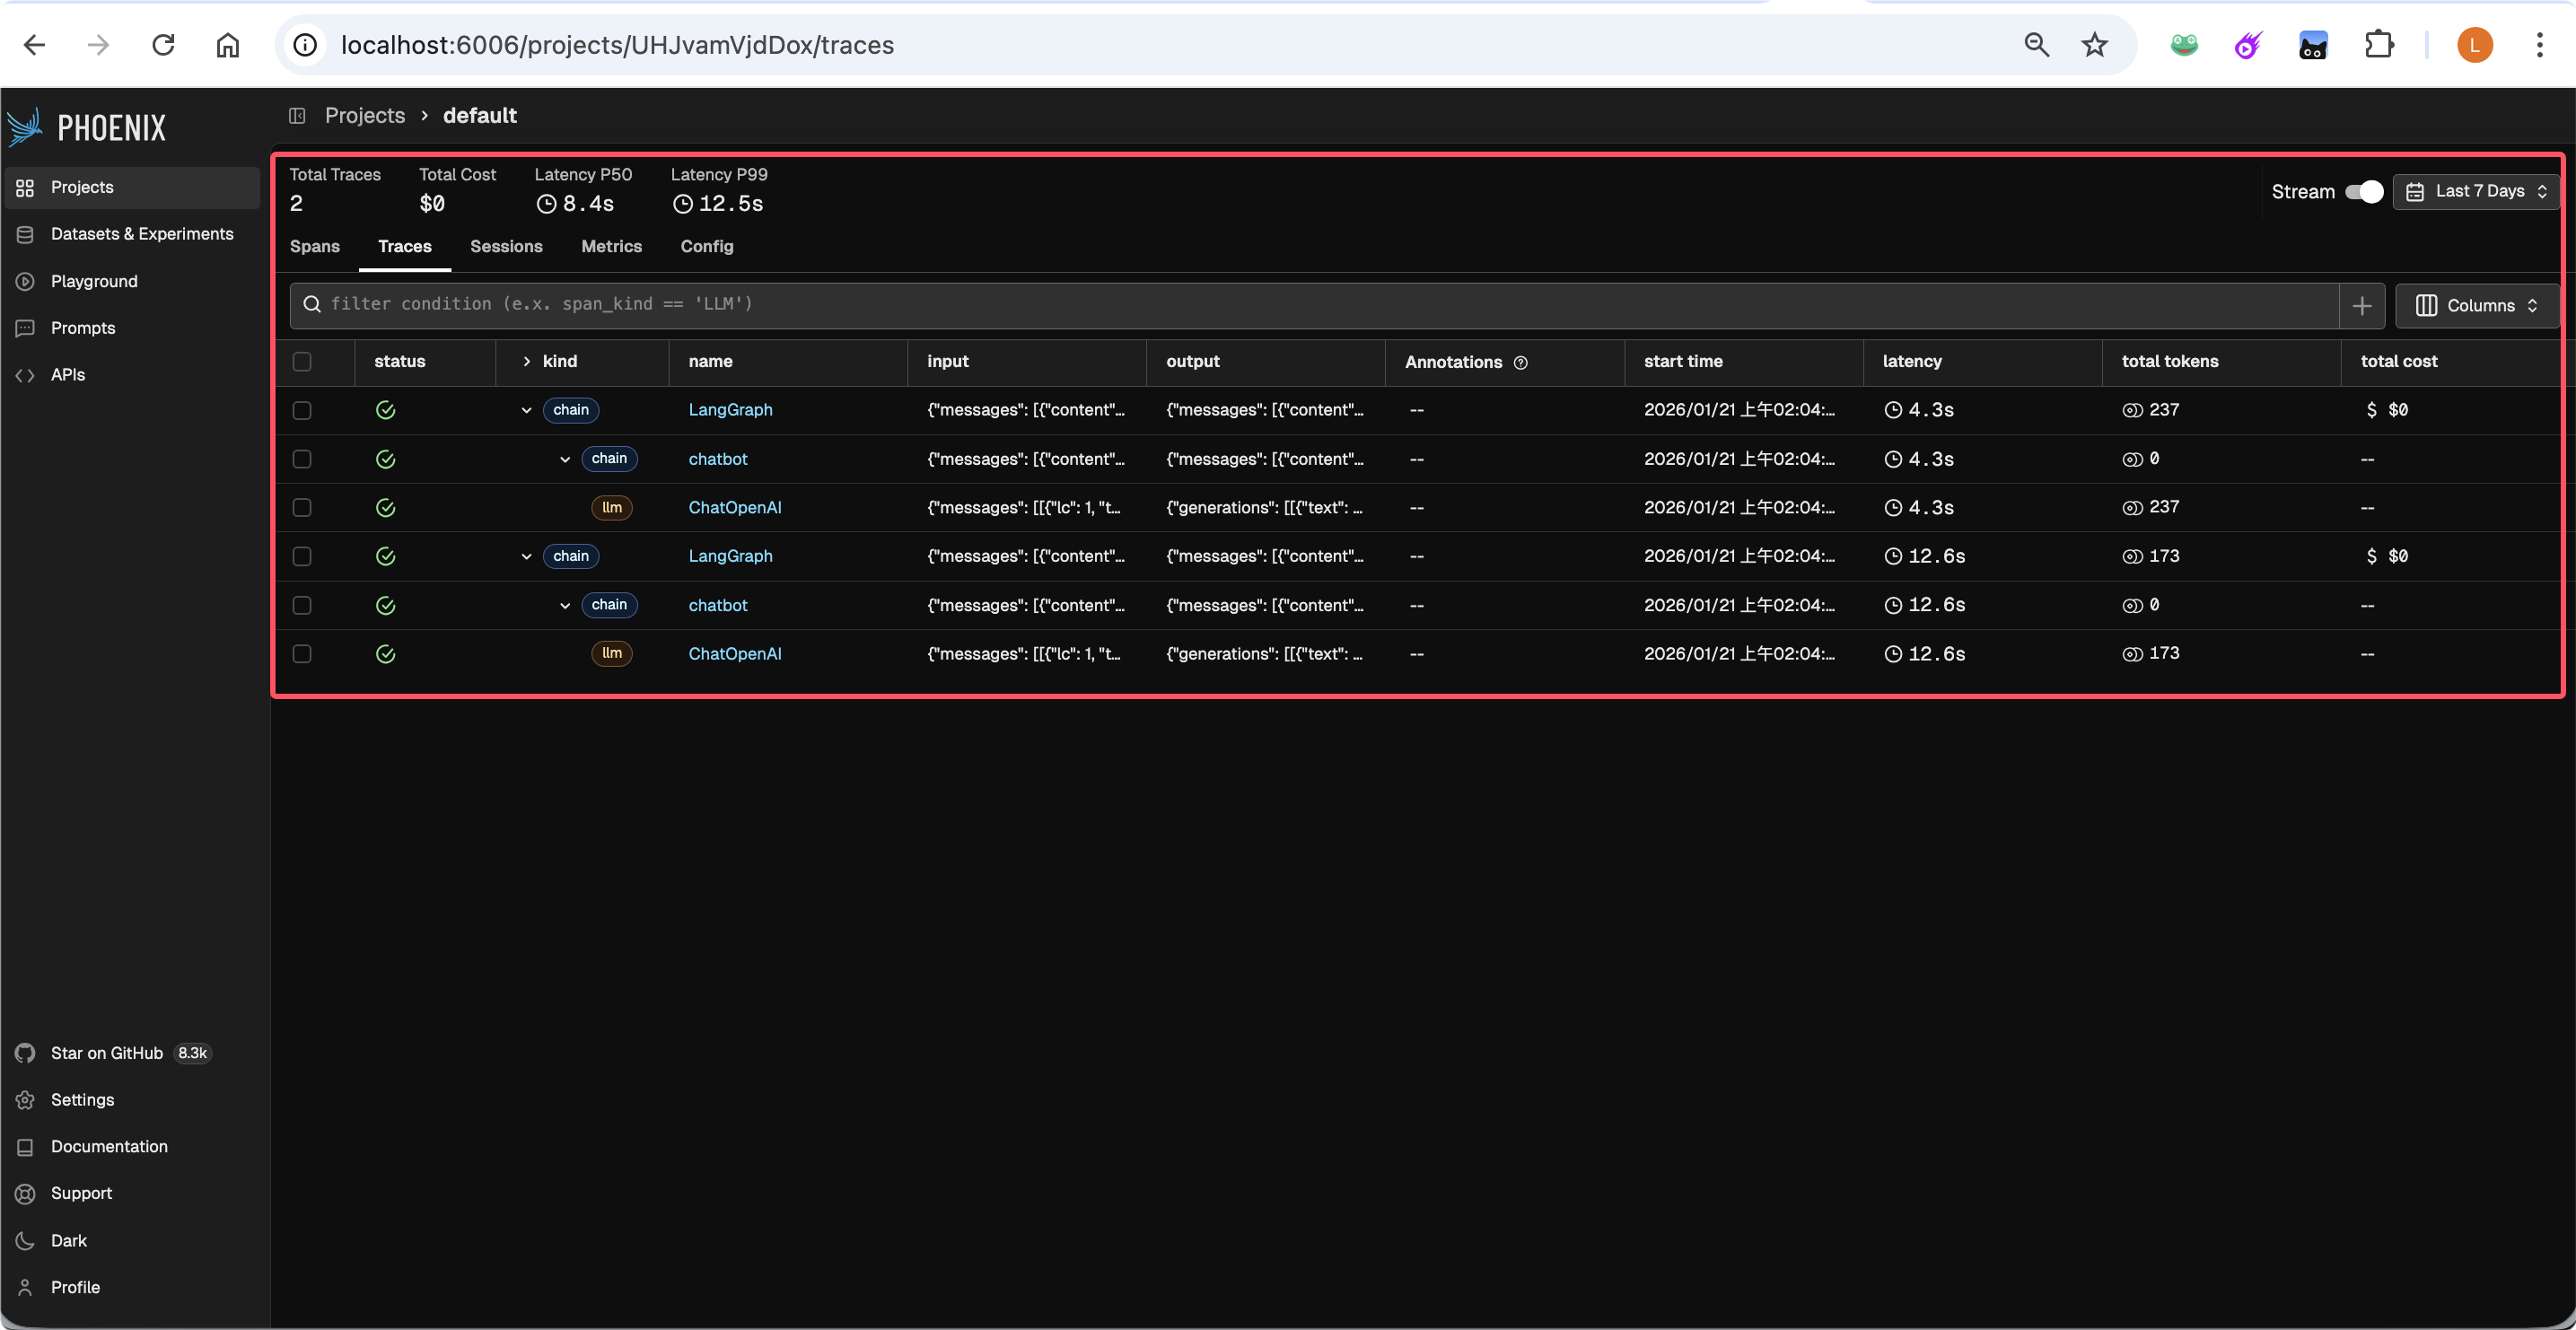Open the Columns dropdown
Screen dimensions: 2576x1330
point(2476,306)
